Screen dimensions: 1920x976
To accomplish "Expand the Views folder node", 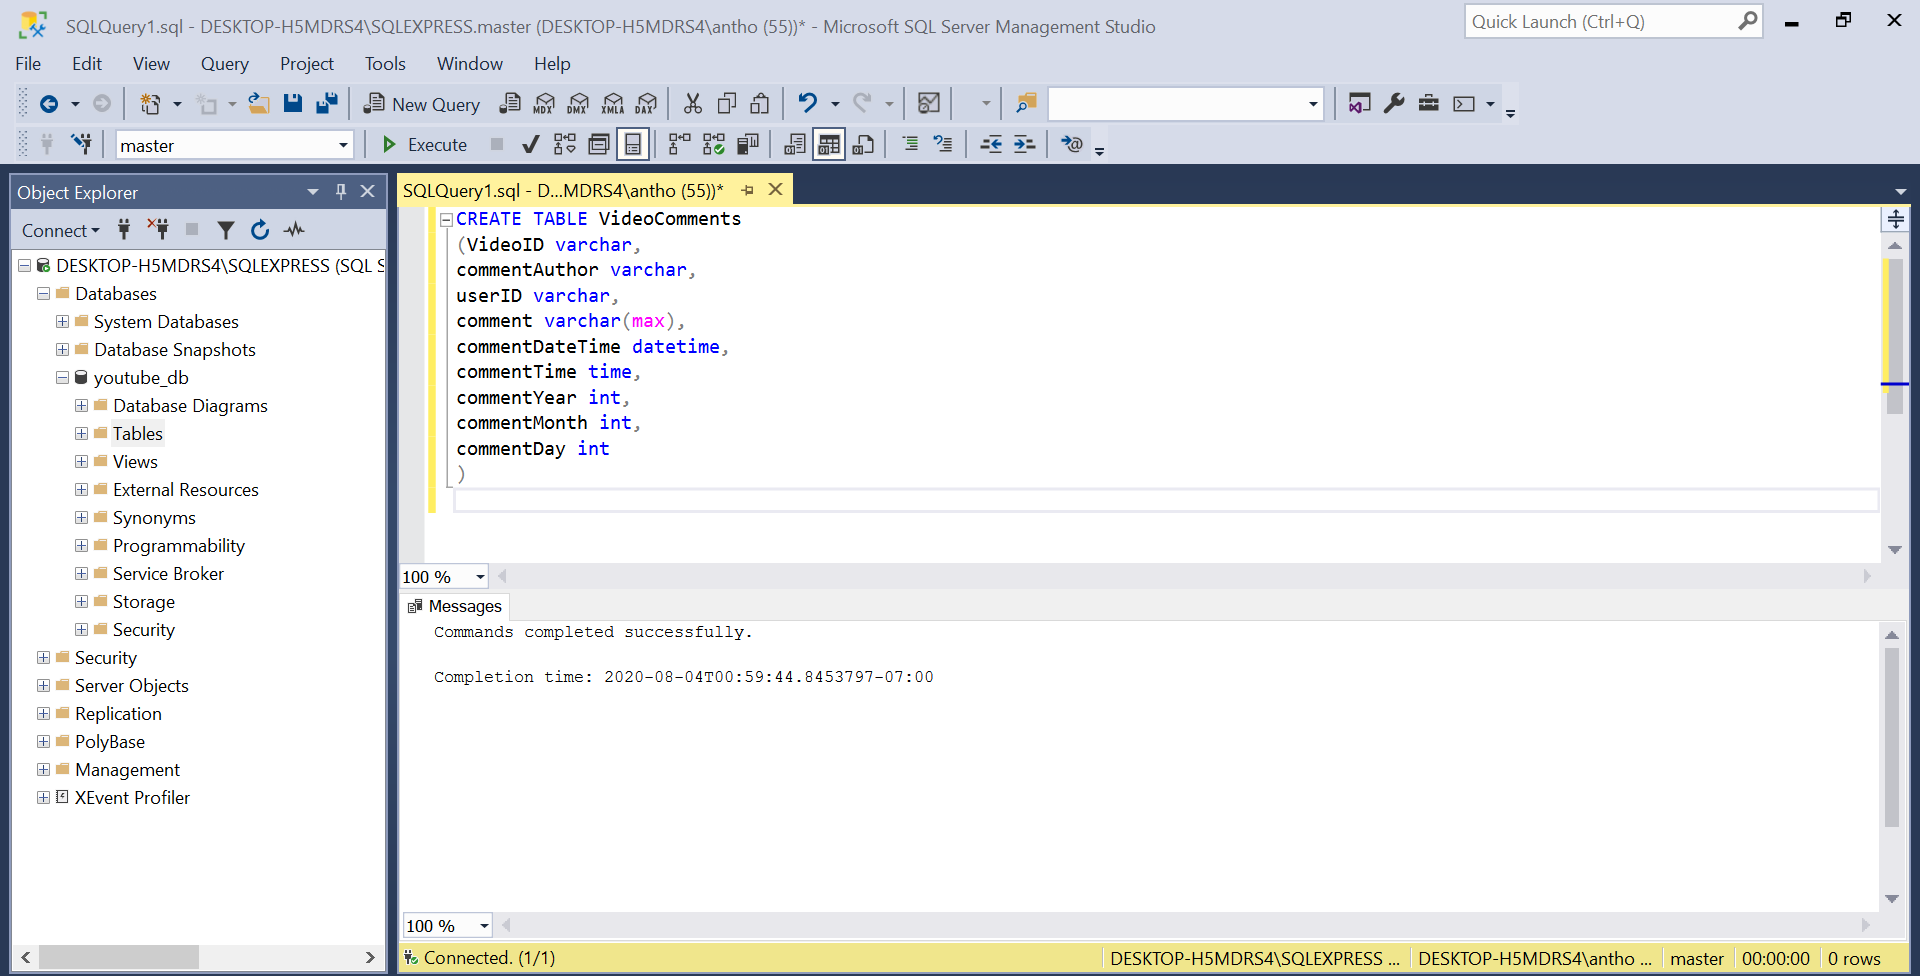I will coord(81,461).
